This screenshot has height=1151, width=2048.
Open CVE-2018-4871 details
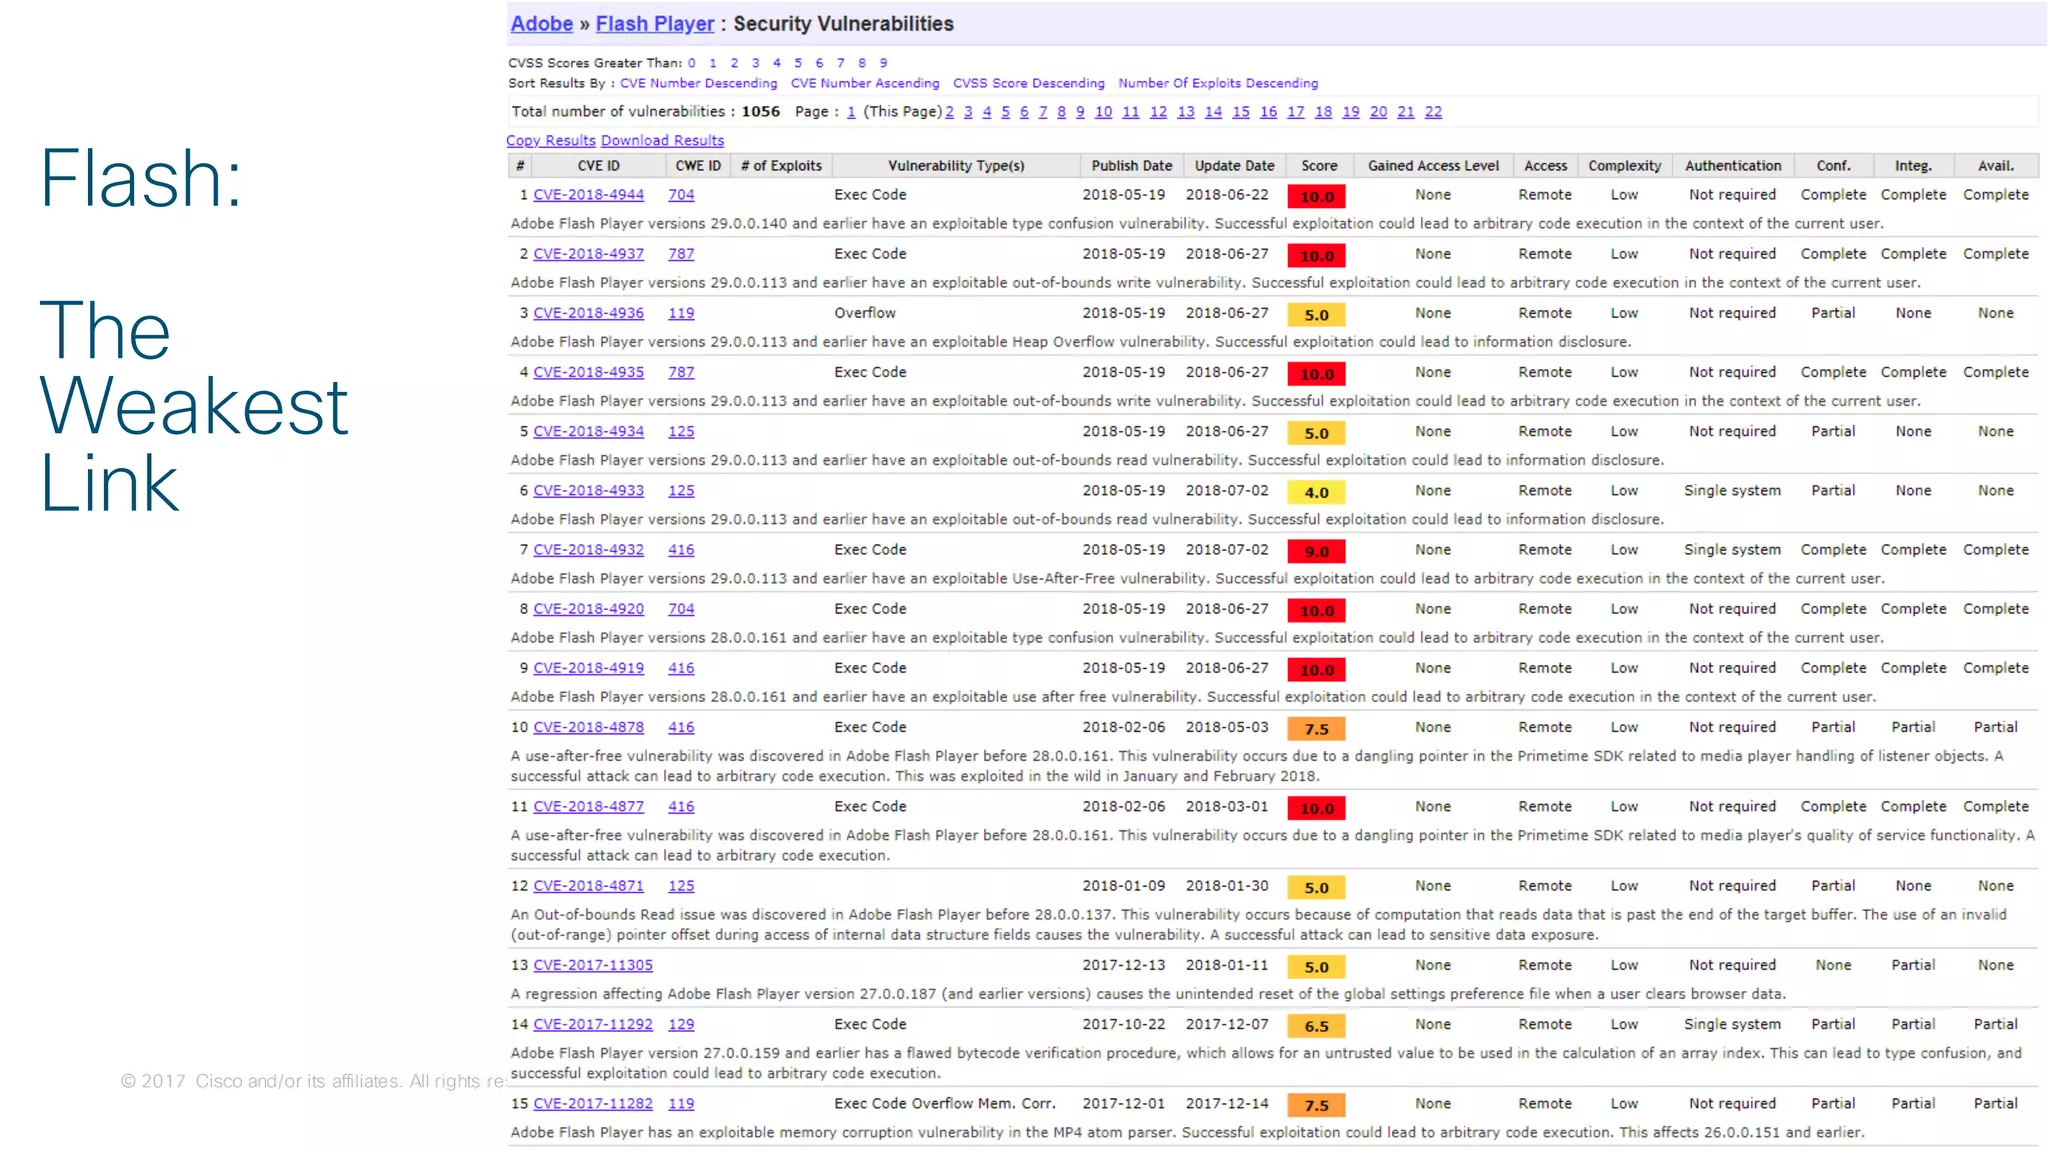pyautogui.click(x=588, y=886)
